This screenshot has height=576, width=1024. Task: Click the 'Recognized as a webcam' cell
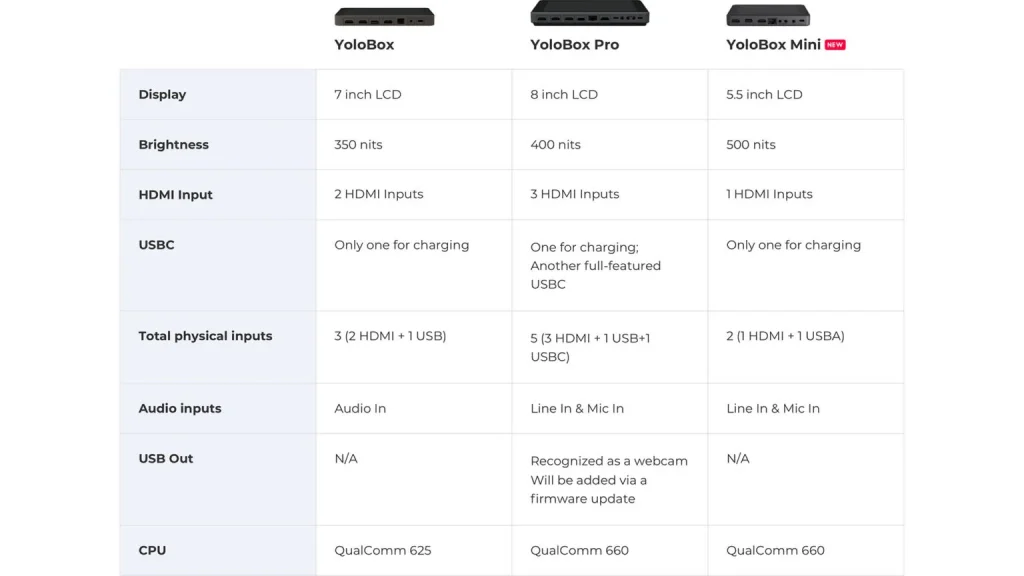pos(609,479)
